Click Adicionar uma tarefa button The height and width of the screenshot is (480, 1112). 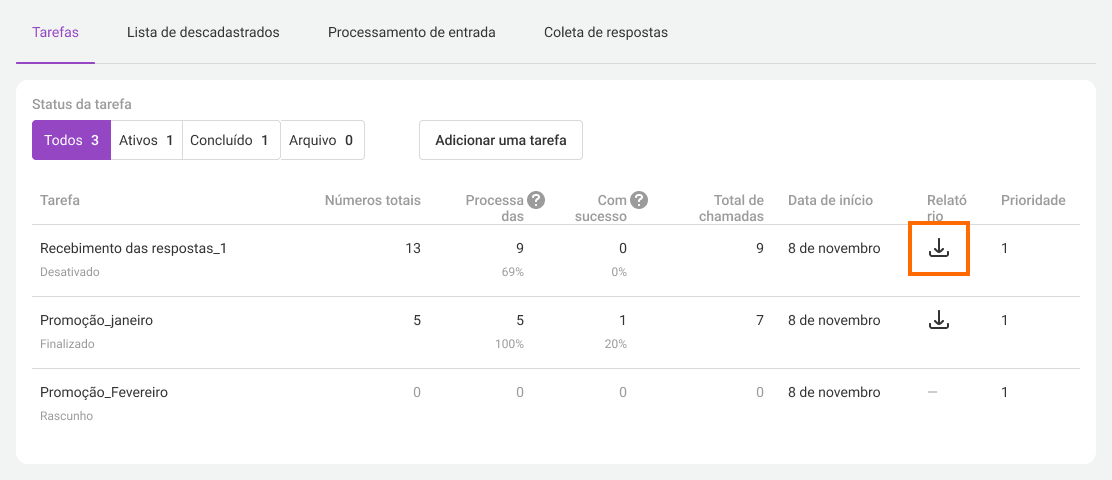(501, 140)
